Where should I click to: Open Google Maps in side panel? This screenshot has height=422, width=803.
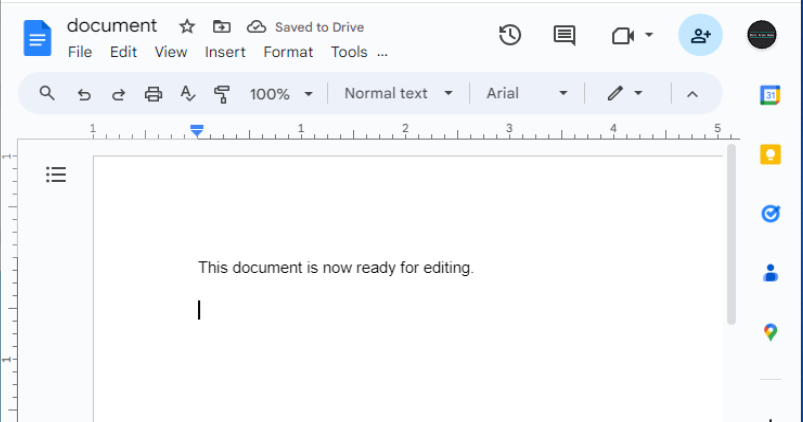click(770, 332)
